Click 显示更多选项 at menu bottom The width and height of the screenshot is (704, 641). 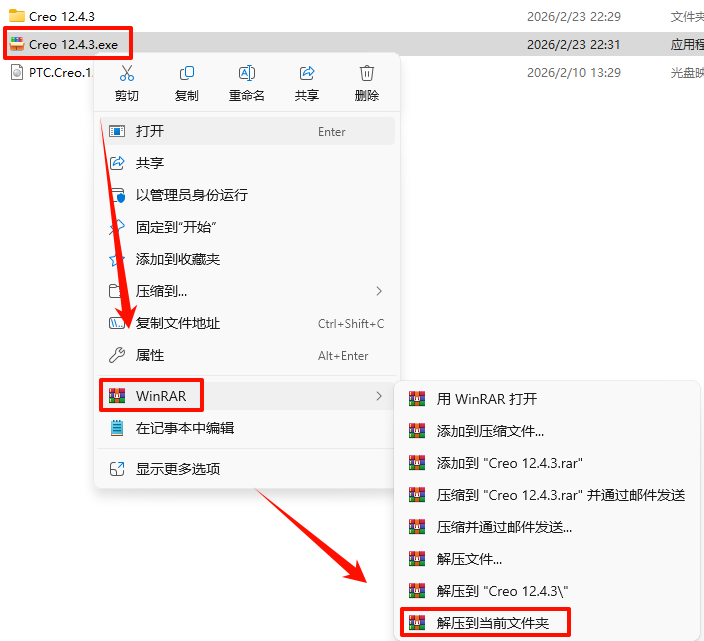[x=247, y=469]
